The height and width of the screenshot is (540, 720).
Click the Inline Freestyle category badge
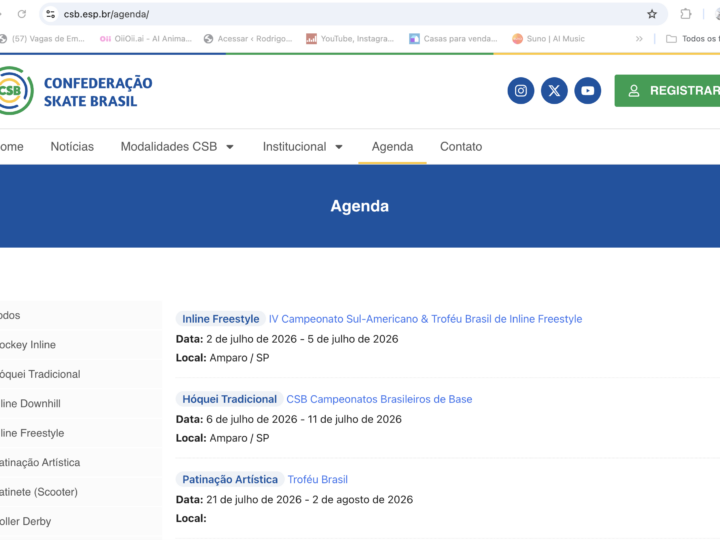(220, 319)
